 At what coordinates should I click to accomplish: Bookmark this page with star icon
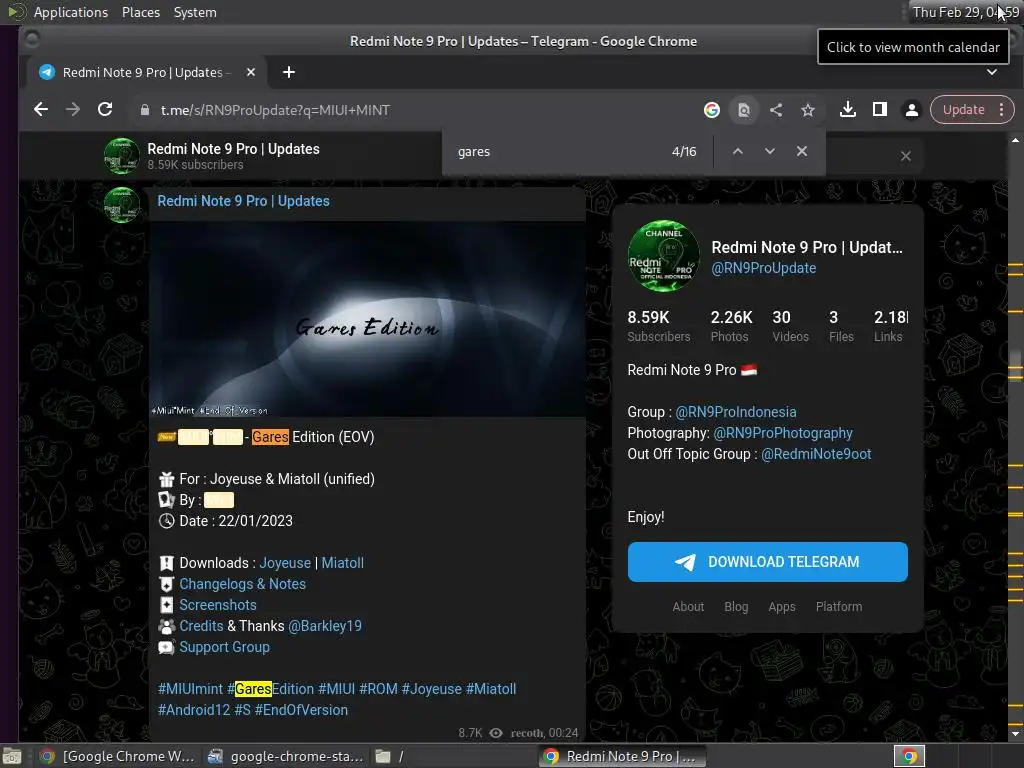click(808, 110)
